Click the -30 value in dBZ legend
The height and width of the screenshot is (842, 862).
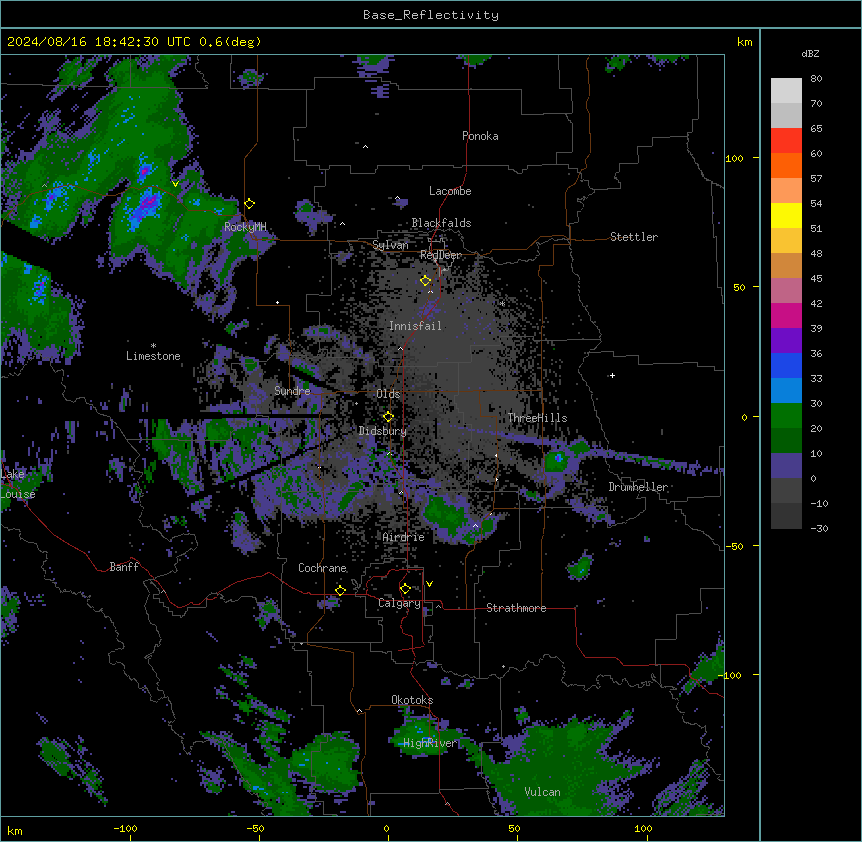(820, 529)
